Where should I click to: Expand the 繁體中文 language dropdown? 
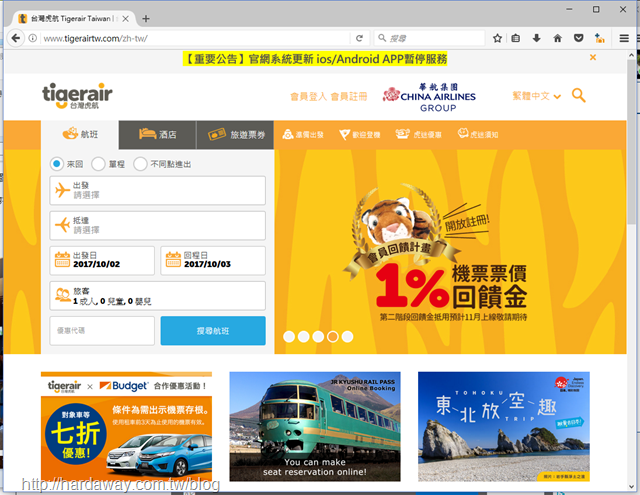[x=537, y=96]
